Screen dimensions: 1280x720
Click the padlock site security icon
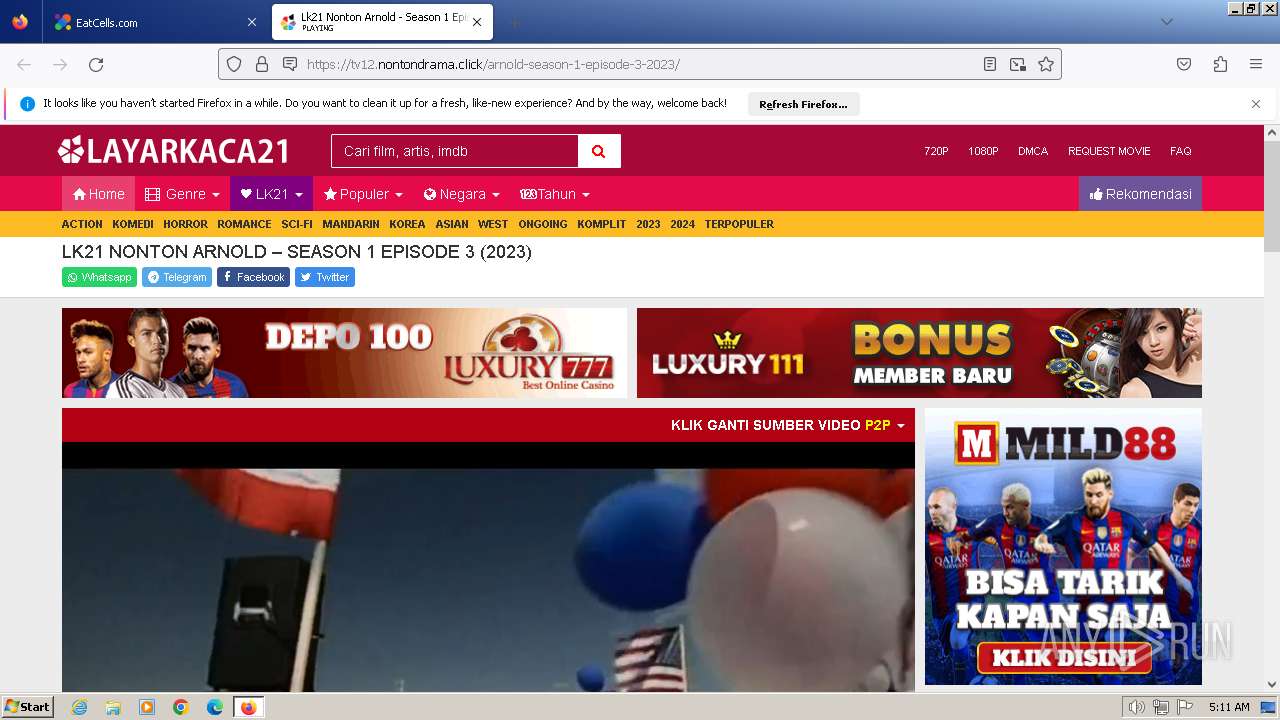pyautogui.click(x=262, y=64)
